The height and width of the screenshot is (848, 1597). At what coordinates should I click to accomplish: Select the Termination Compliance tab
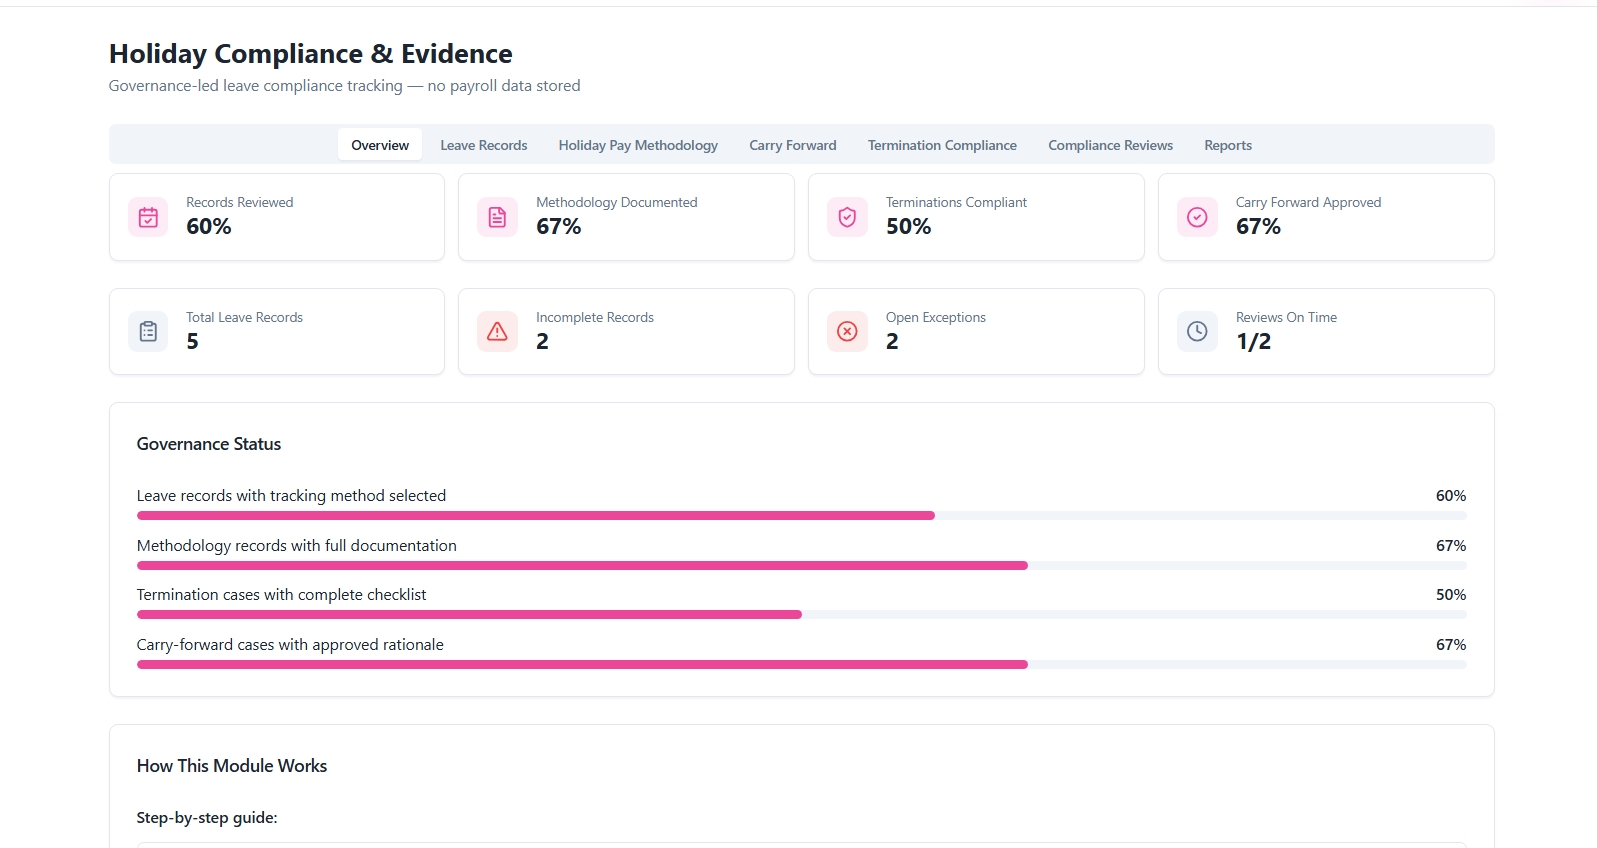click(942, 145)
